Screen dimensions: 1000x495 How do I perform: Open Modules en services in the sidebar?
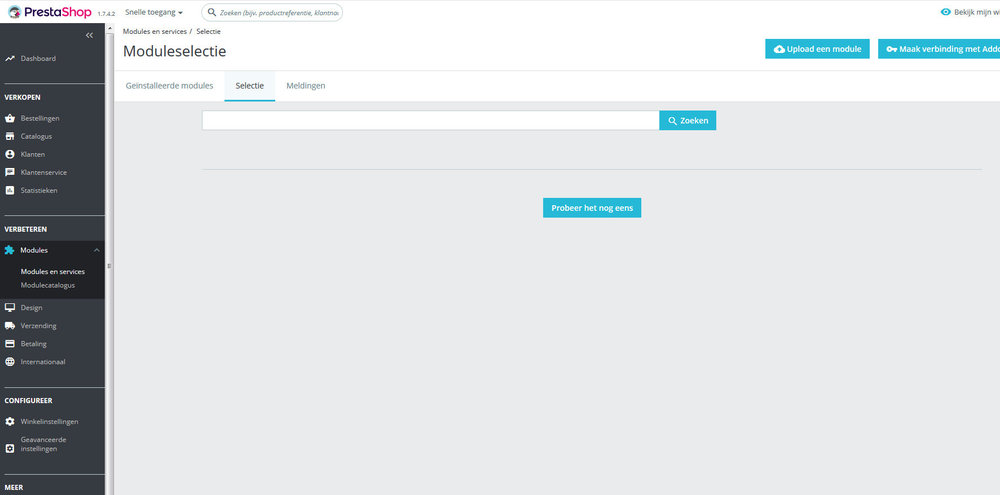tap(52, 272)
